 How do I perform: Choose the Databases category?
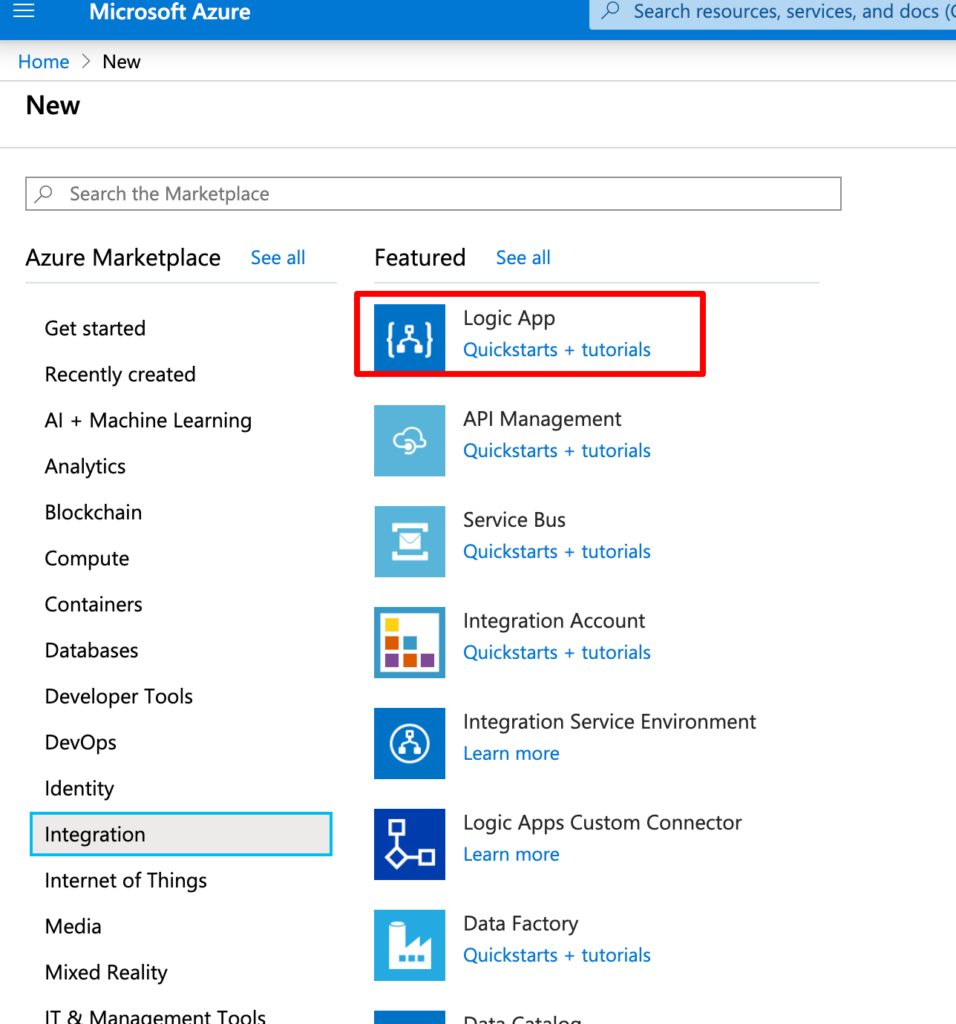coord(91,650)
